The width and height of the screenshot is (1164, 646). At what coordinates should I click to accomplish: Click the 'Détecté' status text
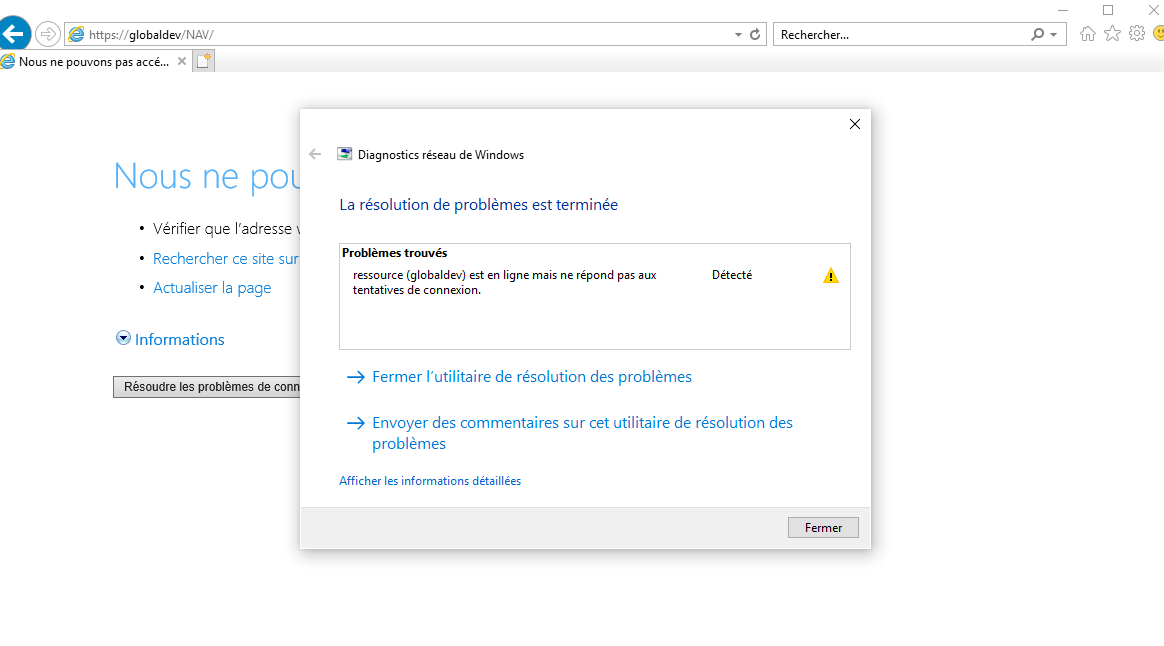(732, 275)
